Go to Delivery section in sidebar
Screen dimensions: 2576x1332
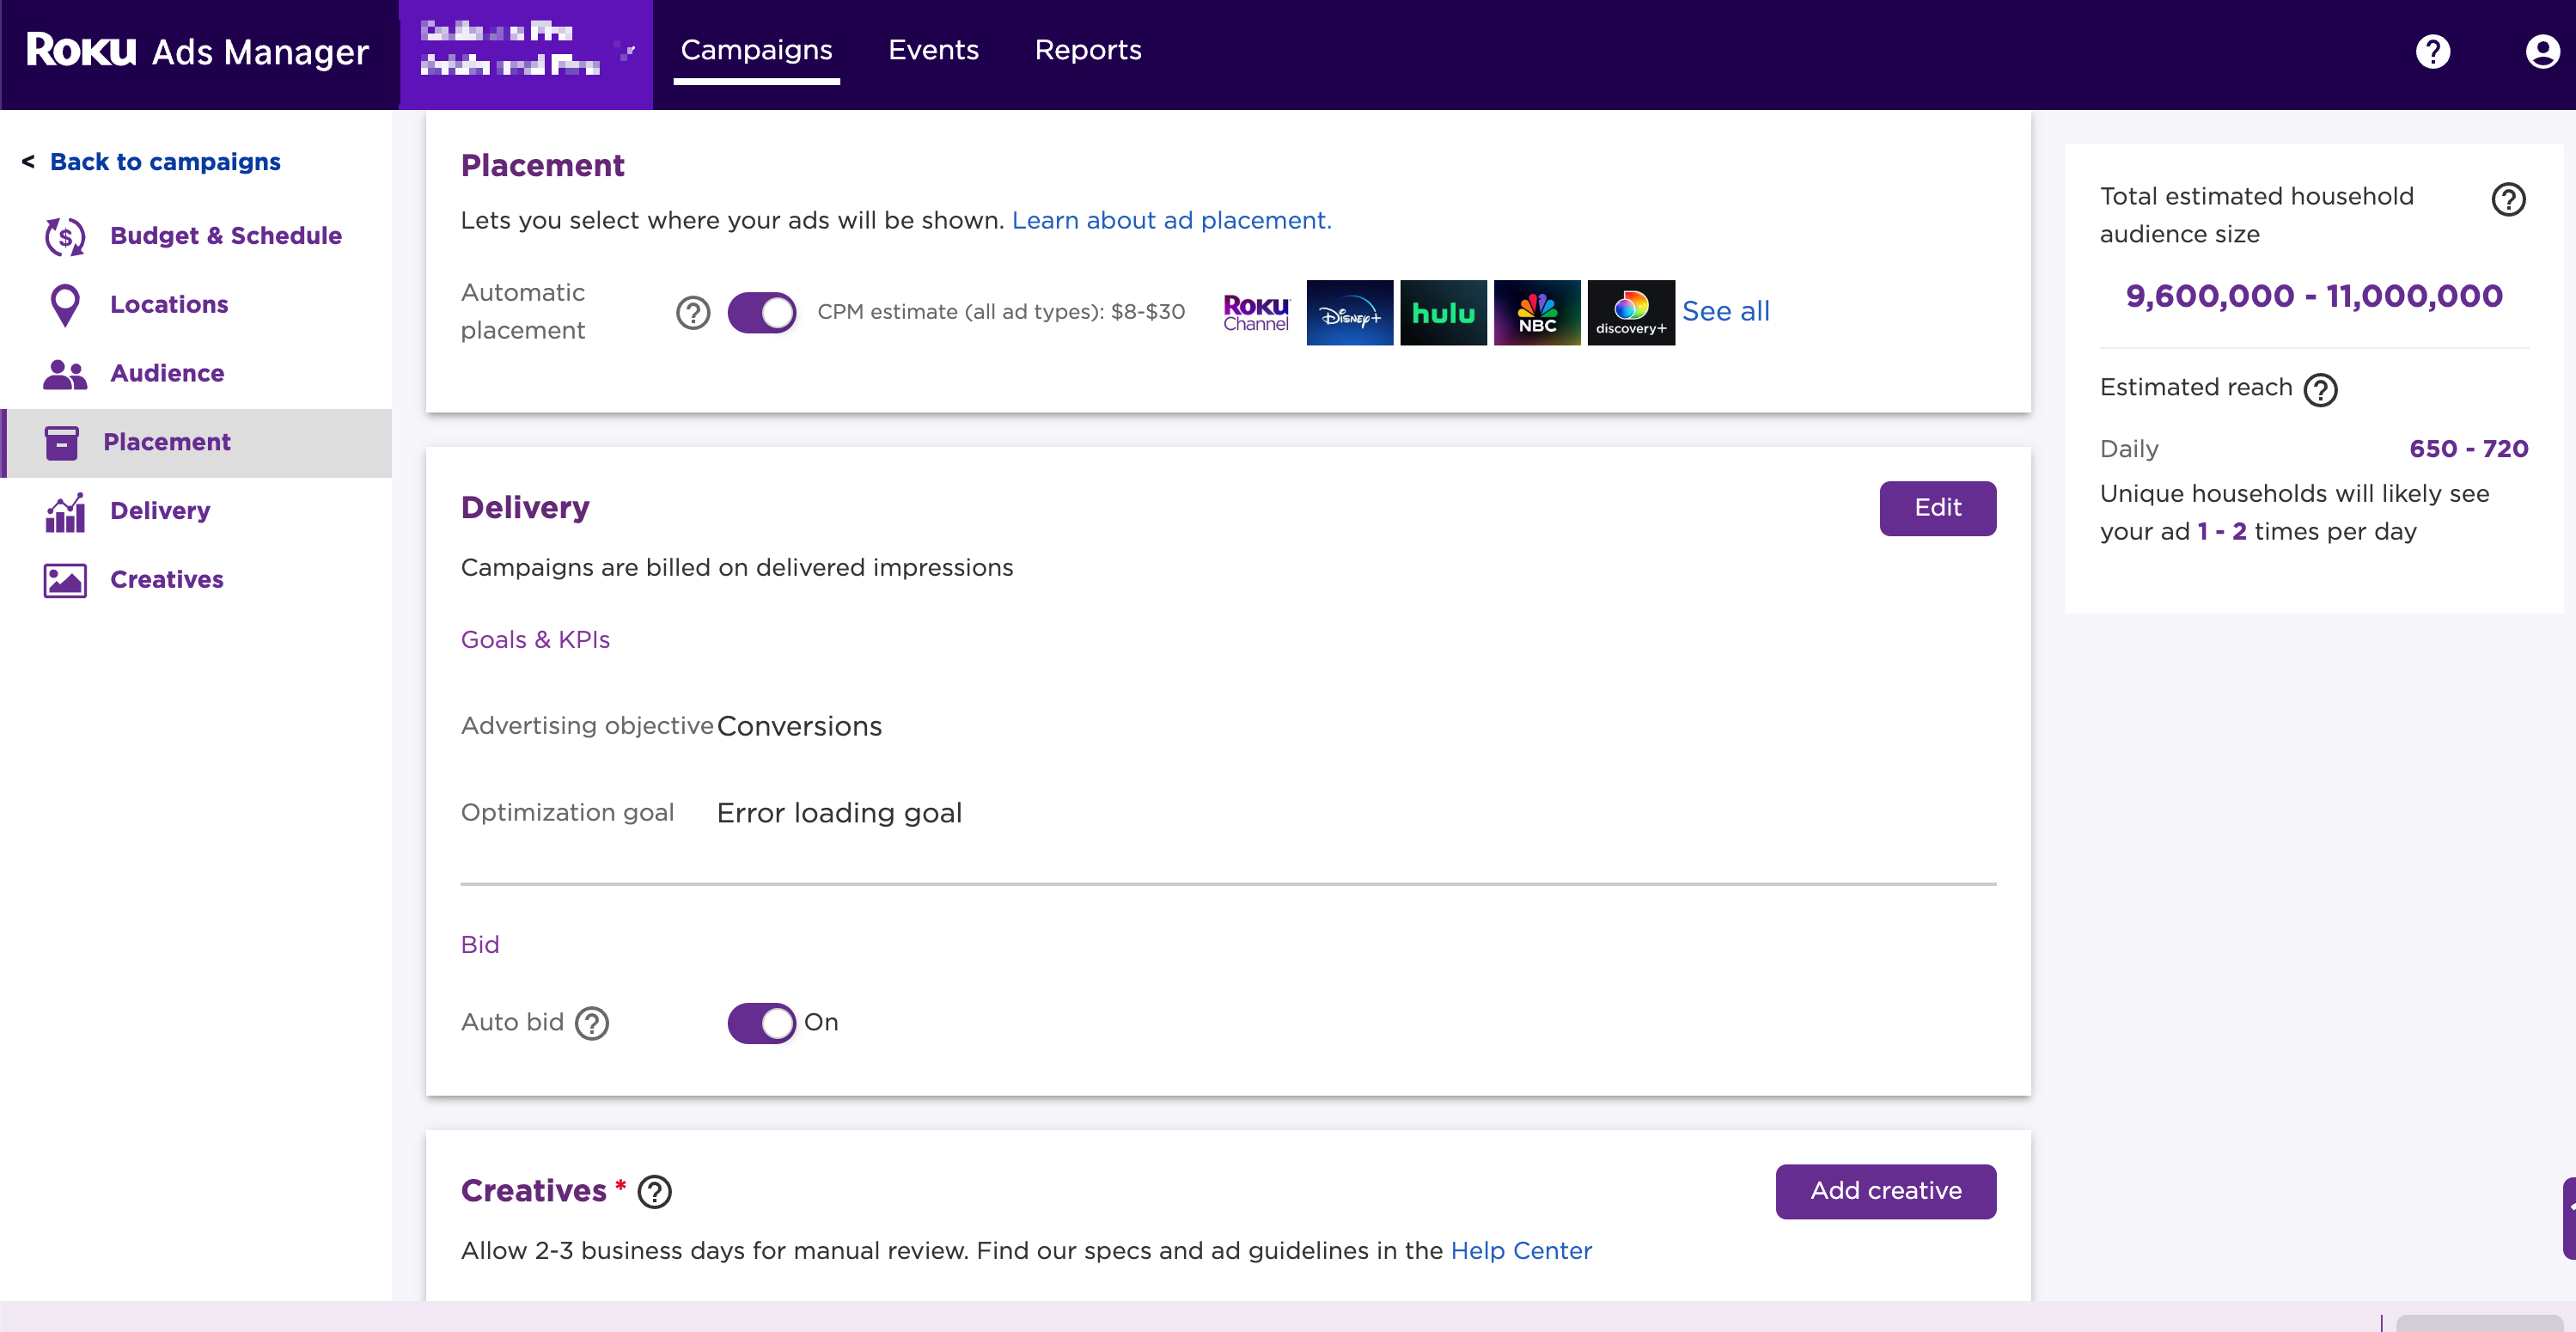click(x=160, y=512)
